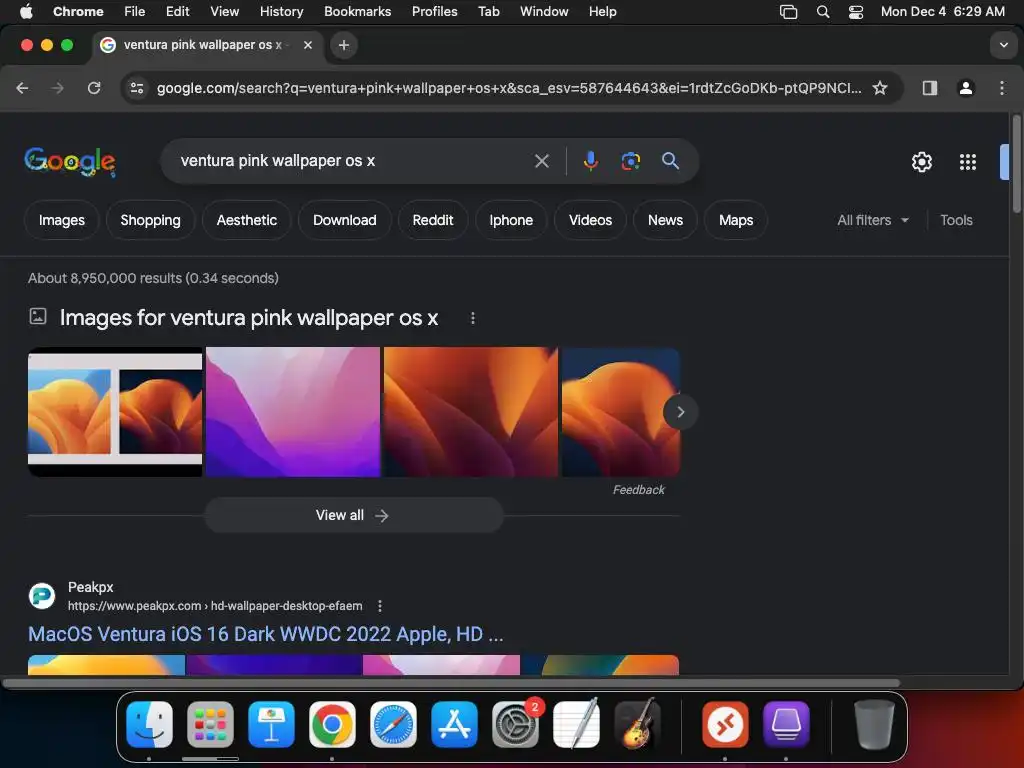
Task: Open the Chrome three-dot menu
Action: tap(1002, 88)
